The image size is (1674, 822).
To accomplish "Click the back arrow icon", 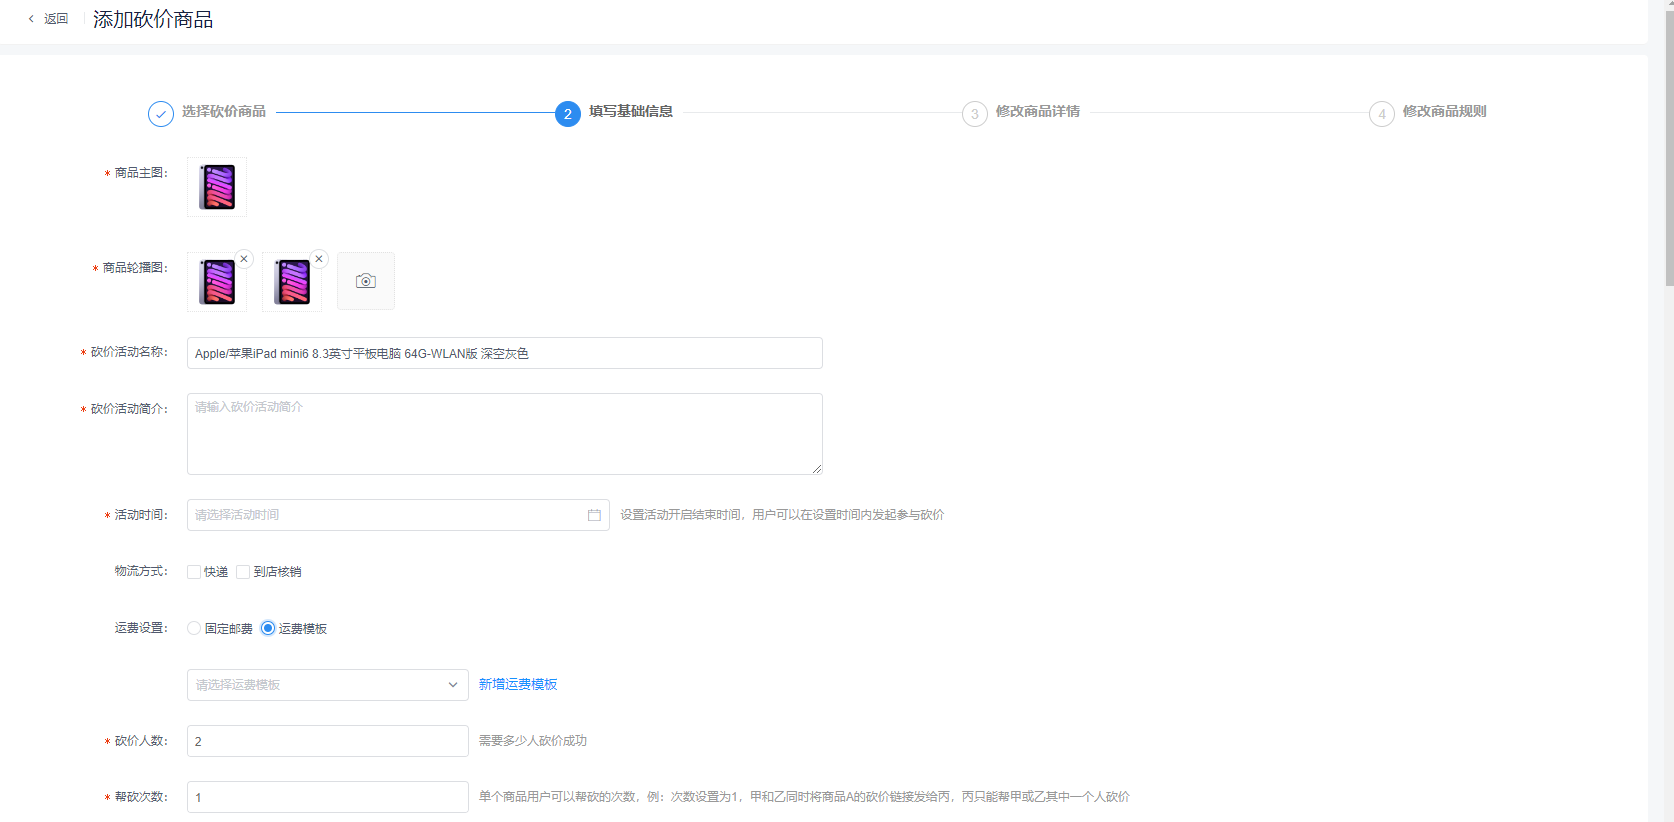I will 31,19.
